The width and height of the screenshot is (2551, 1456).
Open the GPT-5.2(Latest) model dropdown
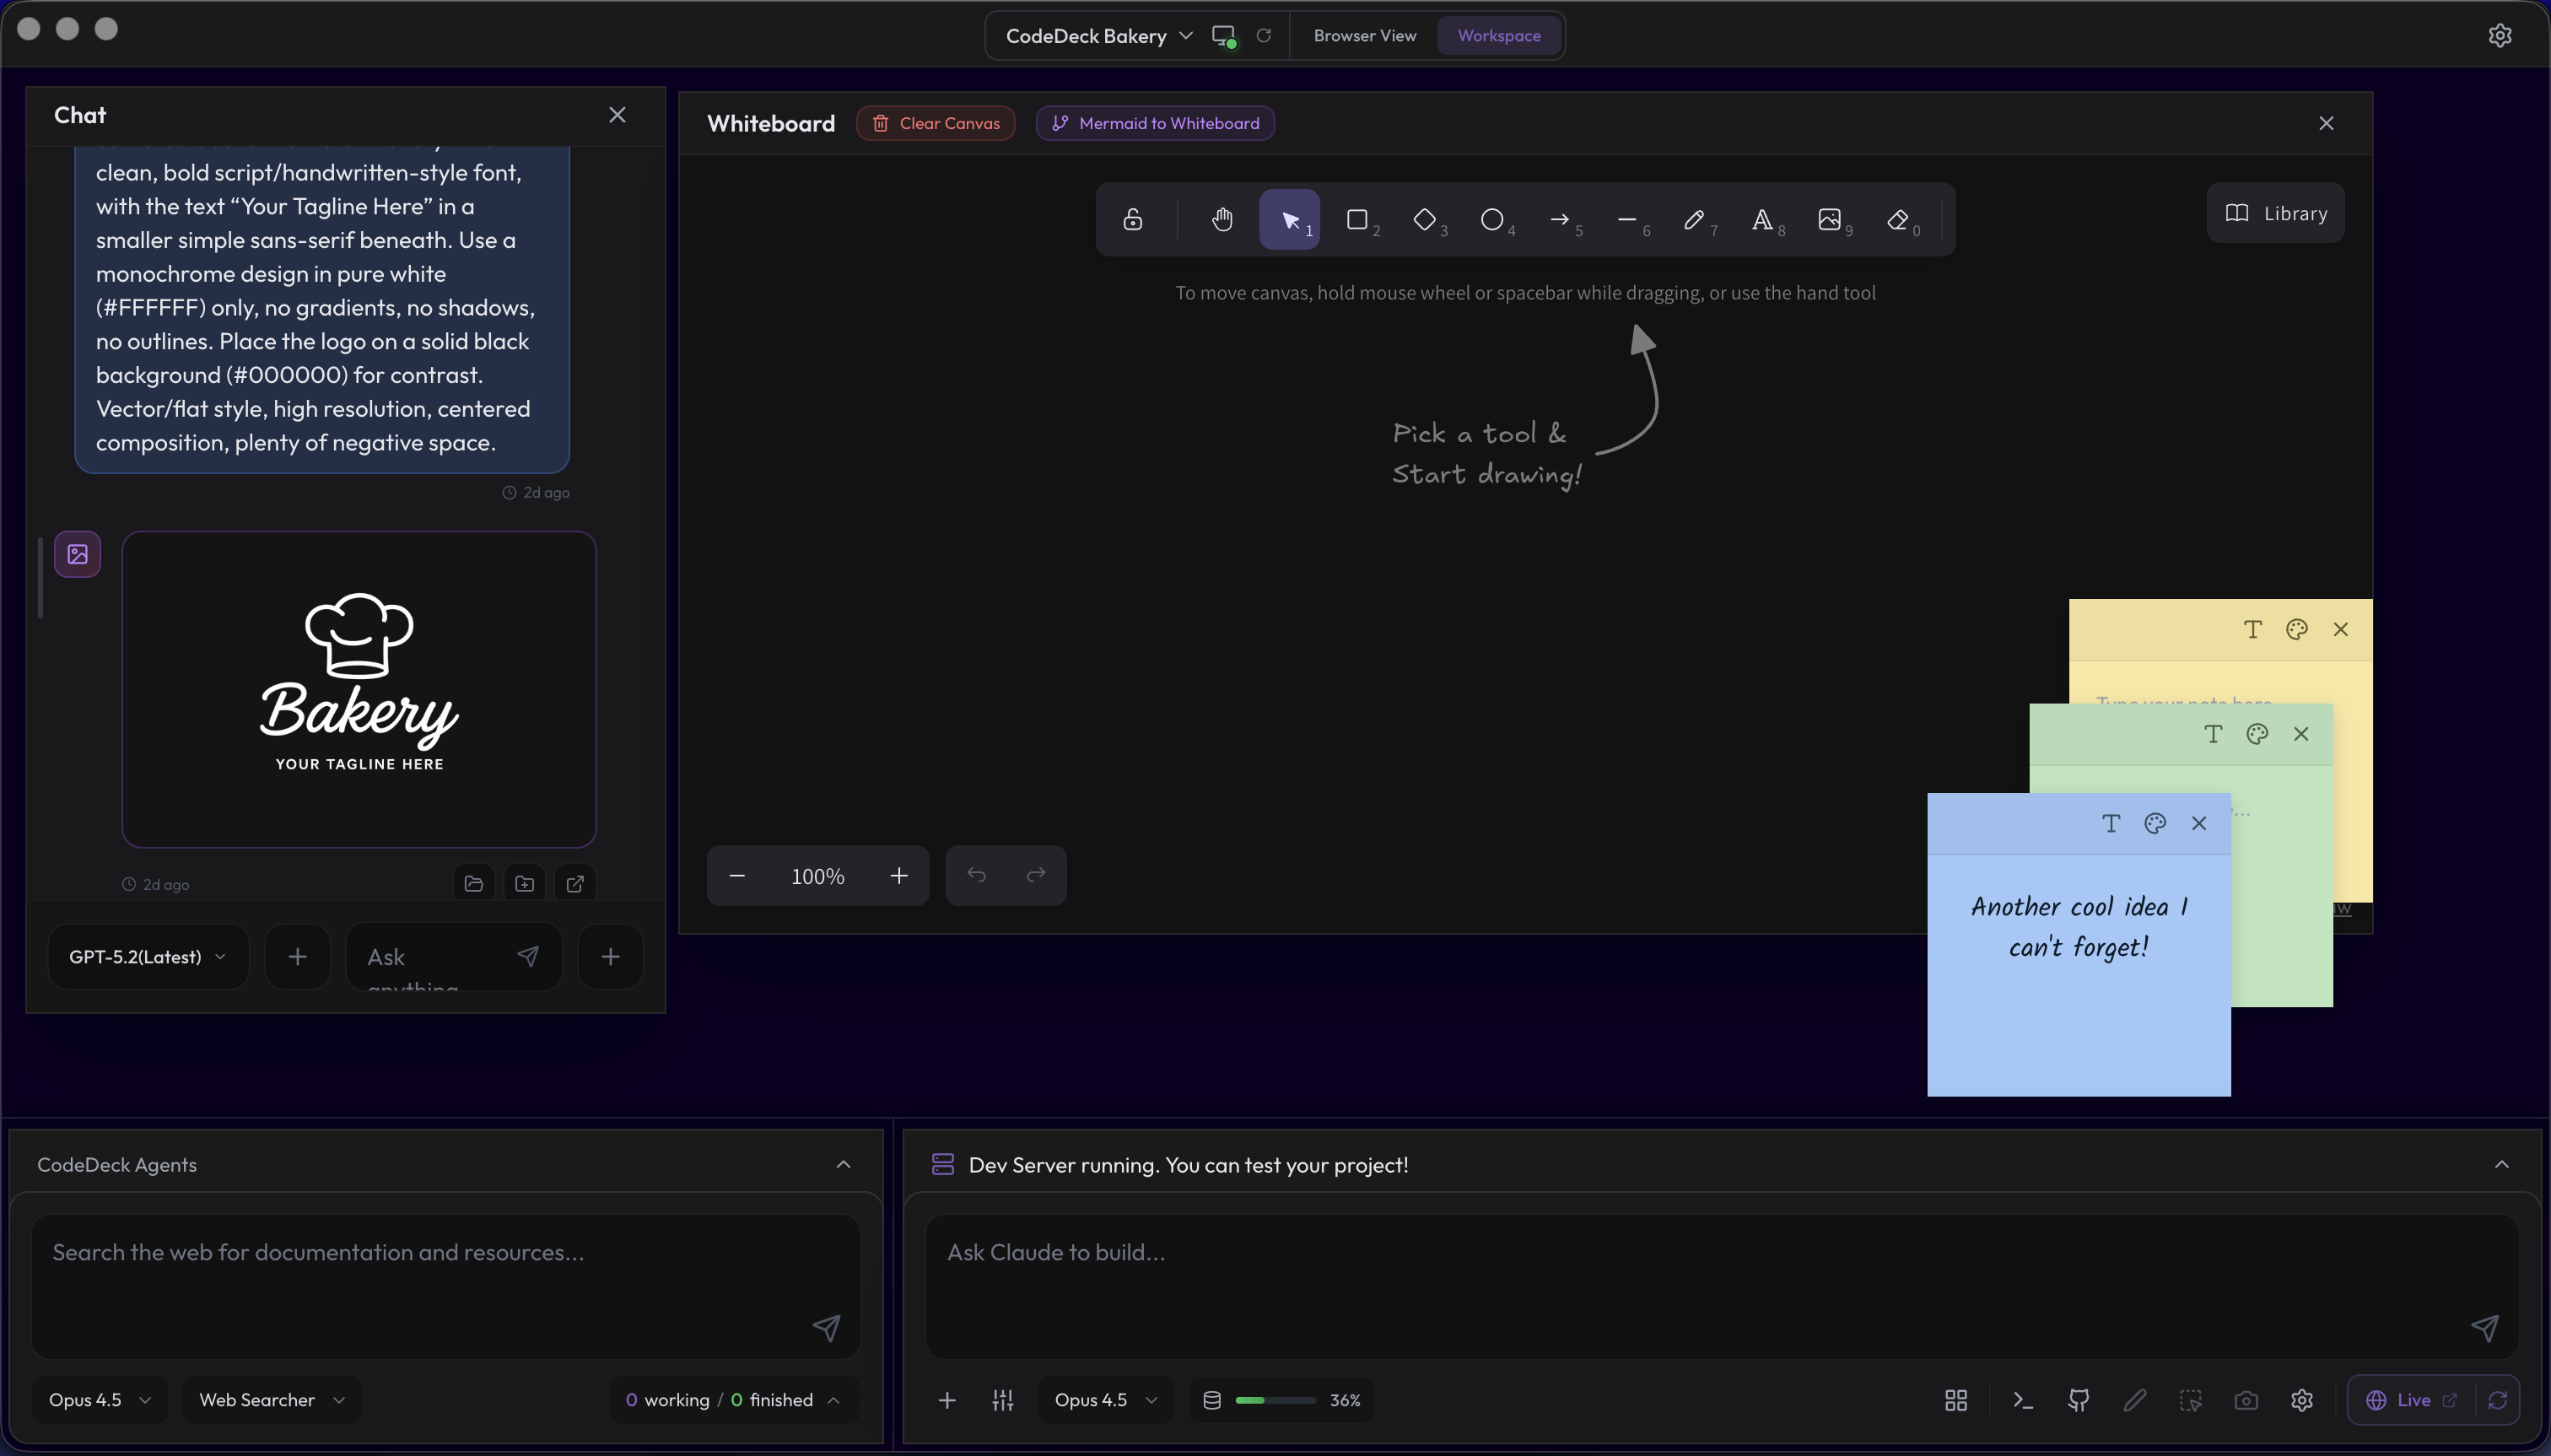pos(148,956)
